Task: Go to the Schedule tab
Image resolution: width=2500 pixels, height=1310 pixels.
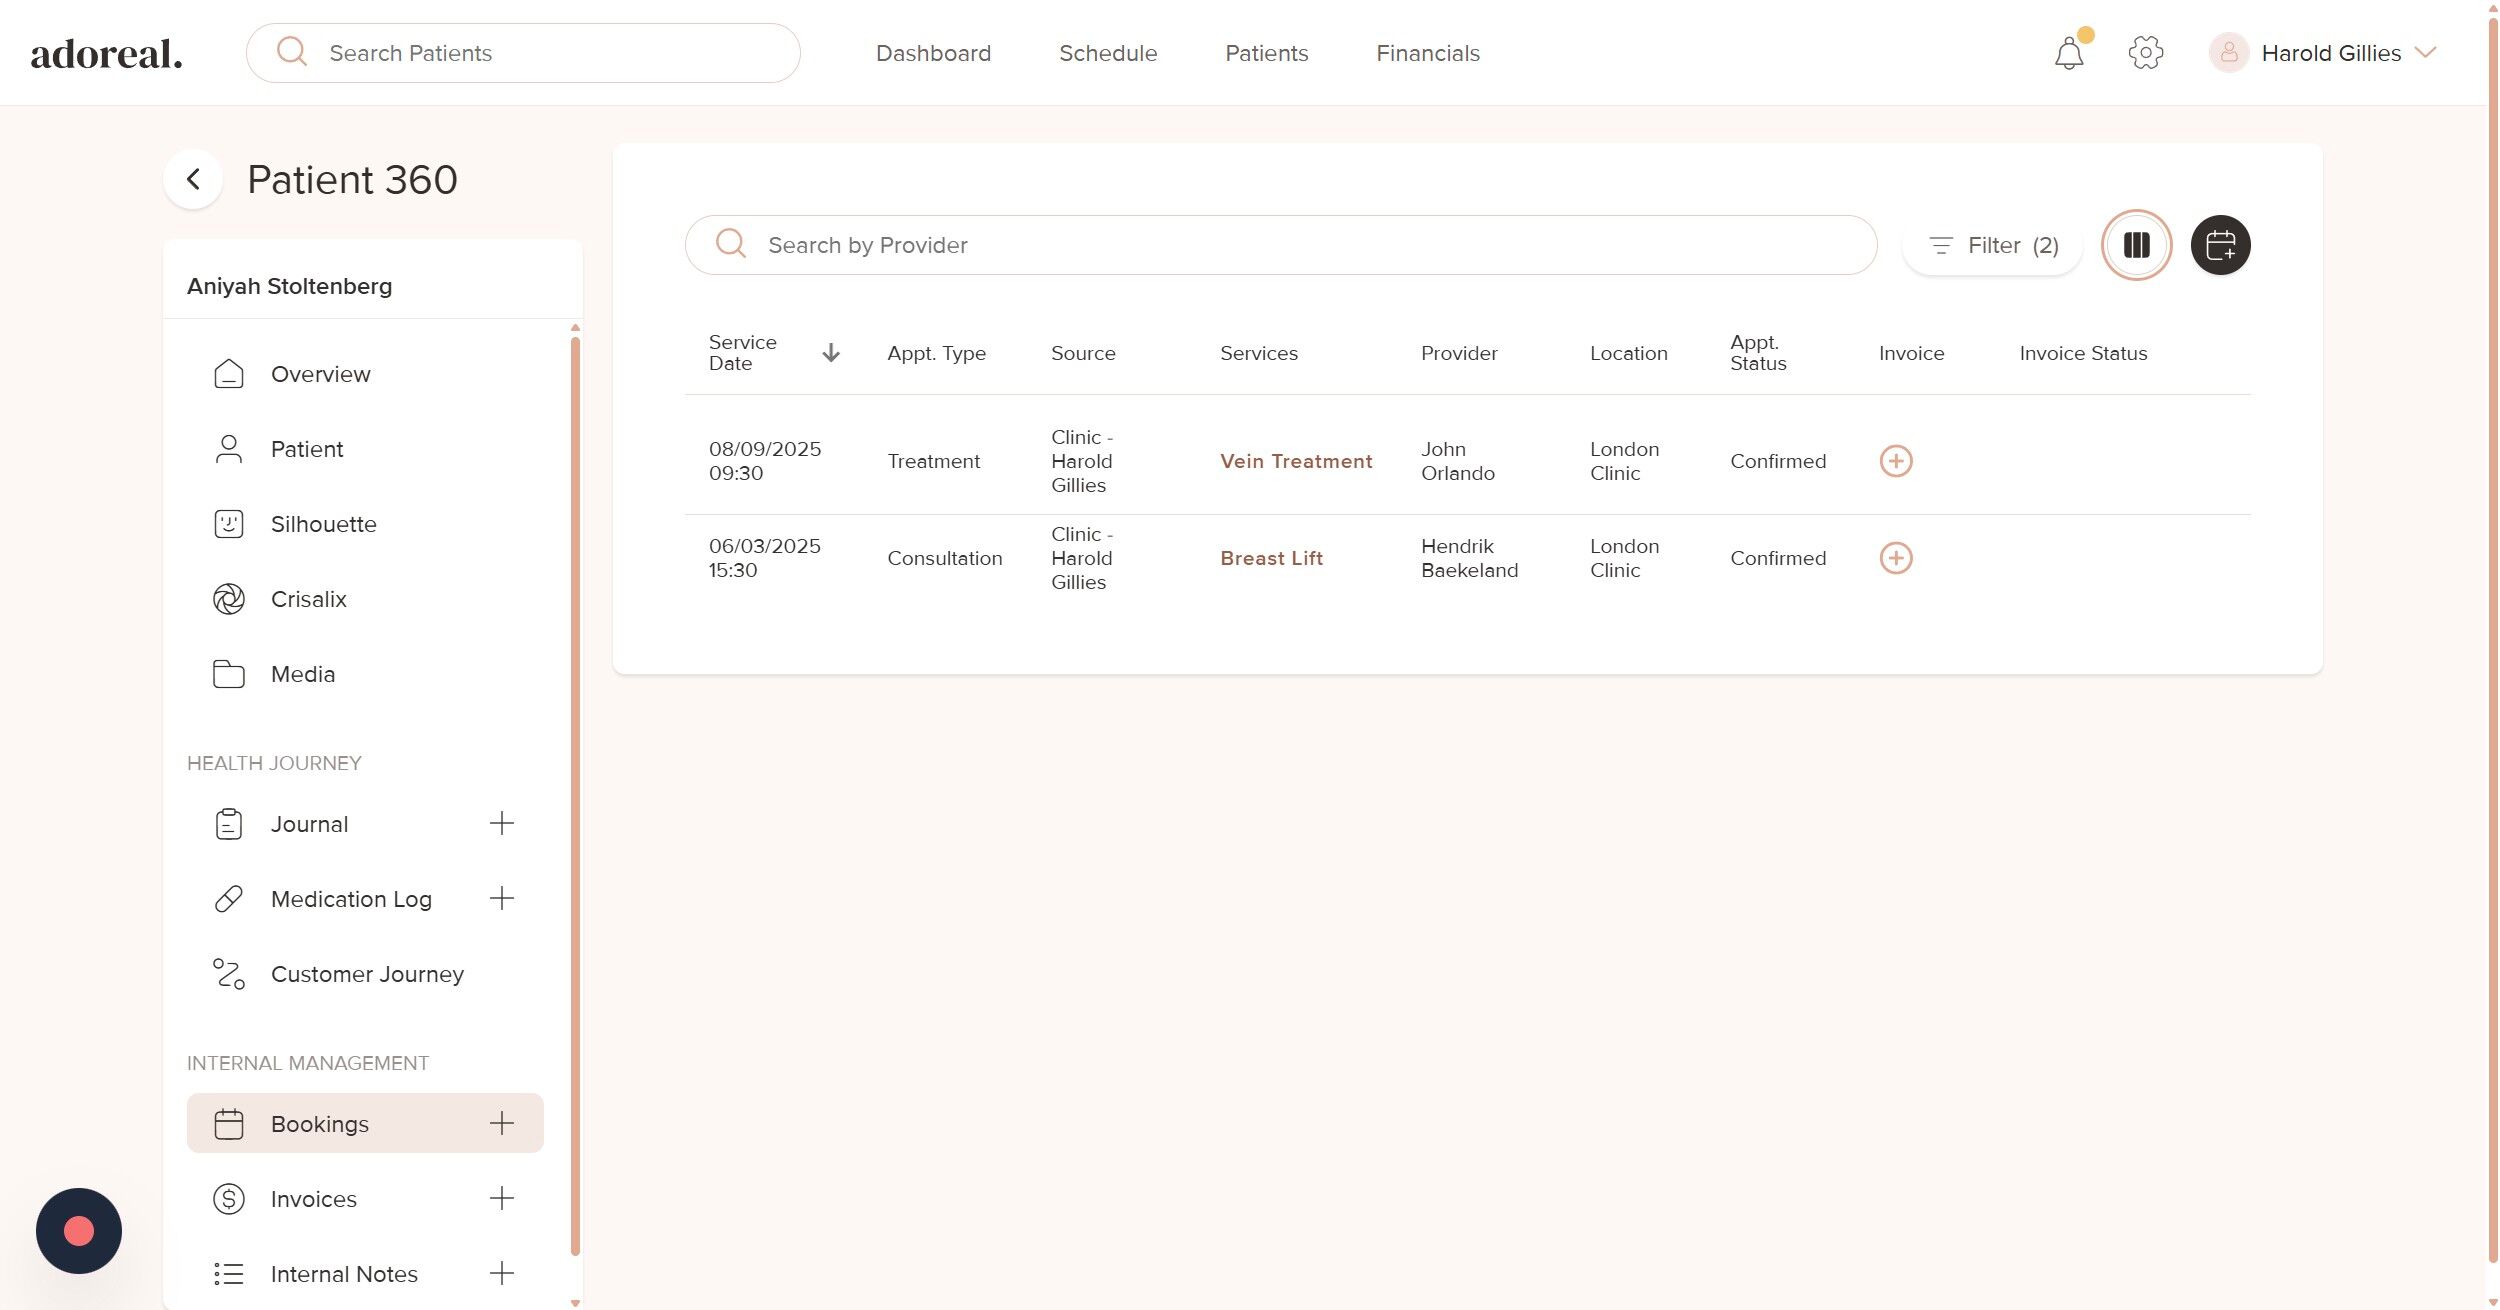Action: [1107, 53]
